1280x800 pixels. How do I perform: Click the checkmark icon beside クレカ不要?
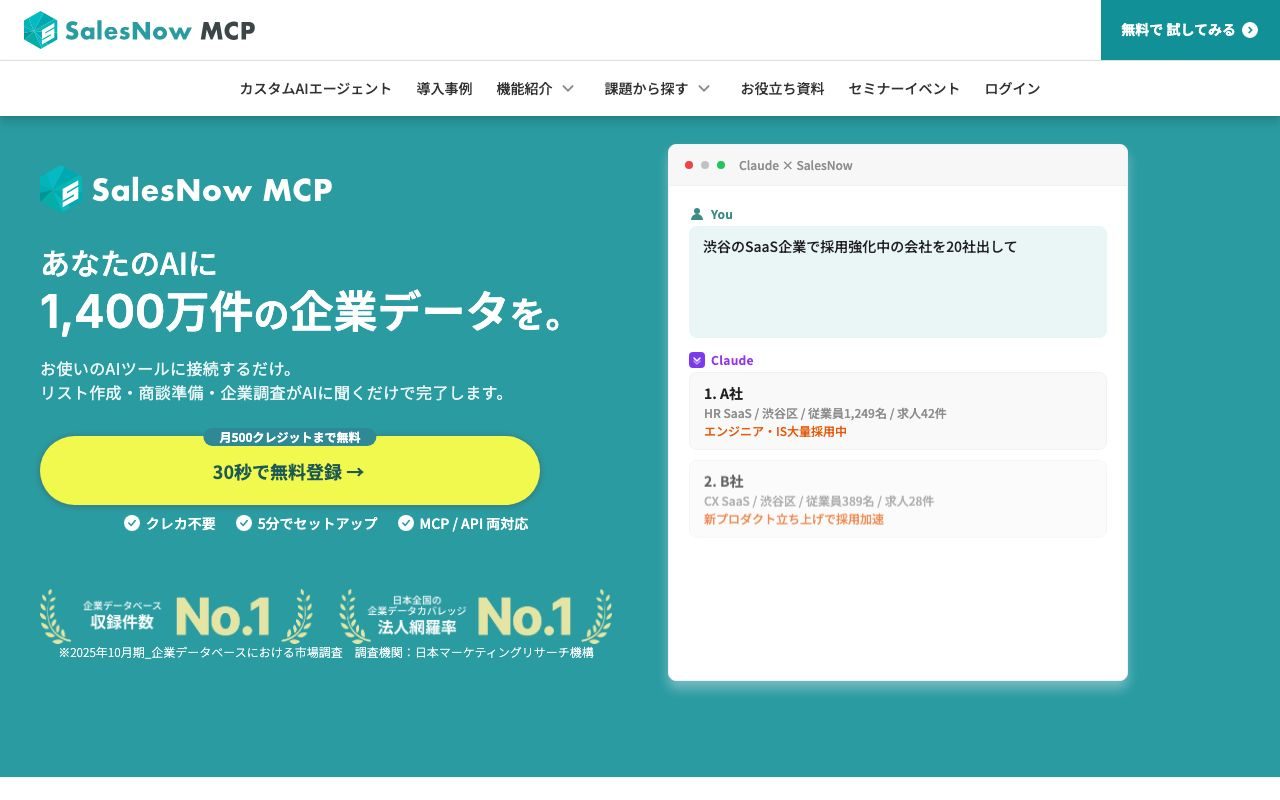point(132,523)
